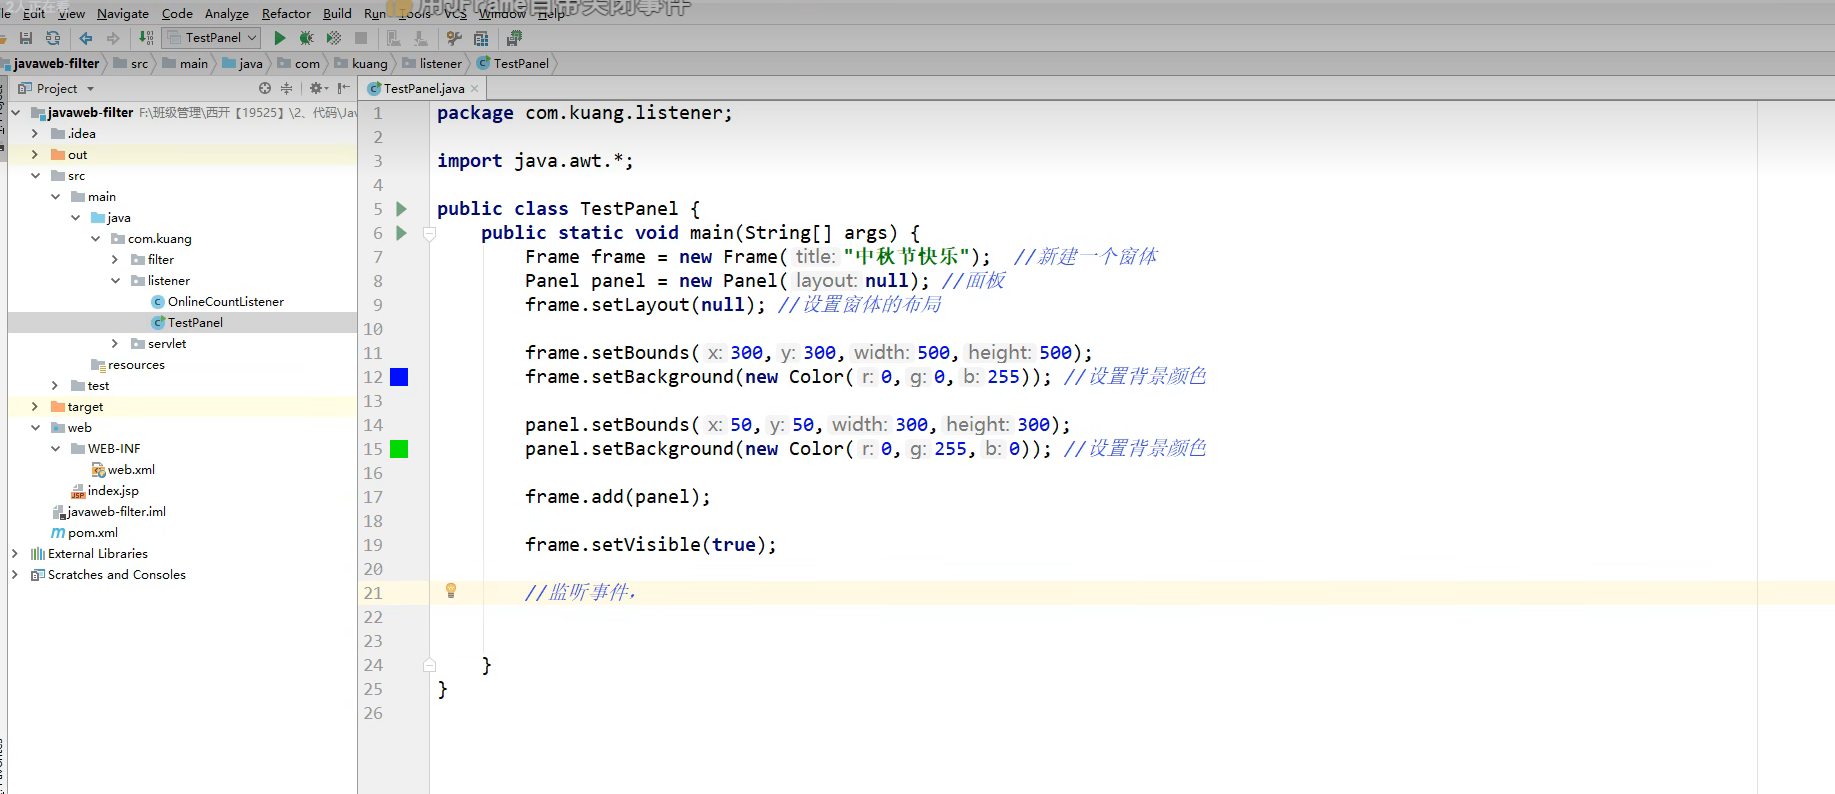Viewport: 1835px width, 794px height.
Task: Click the src breadcrumb
Action: (131, 63)
